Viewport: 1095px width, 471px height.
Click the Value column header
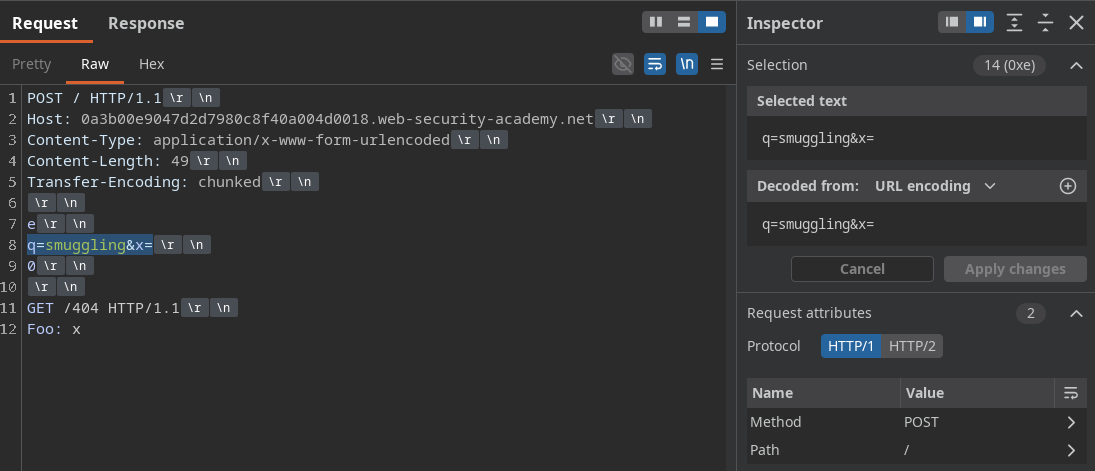[977, 393]
